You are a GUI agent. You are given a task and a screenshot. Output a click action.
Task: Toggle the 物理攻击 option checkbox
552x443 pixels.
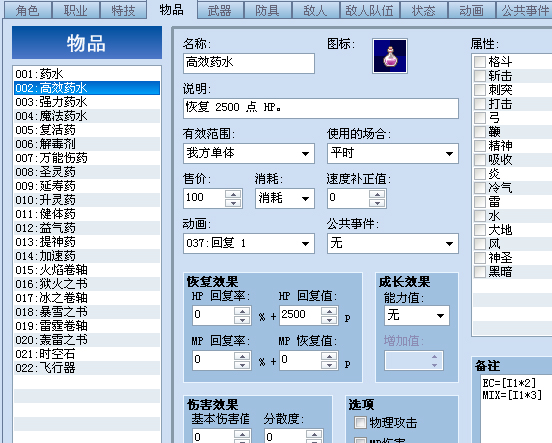(x=360, y=423)
